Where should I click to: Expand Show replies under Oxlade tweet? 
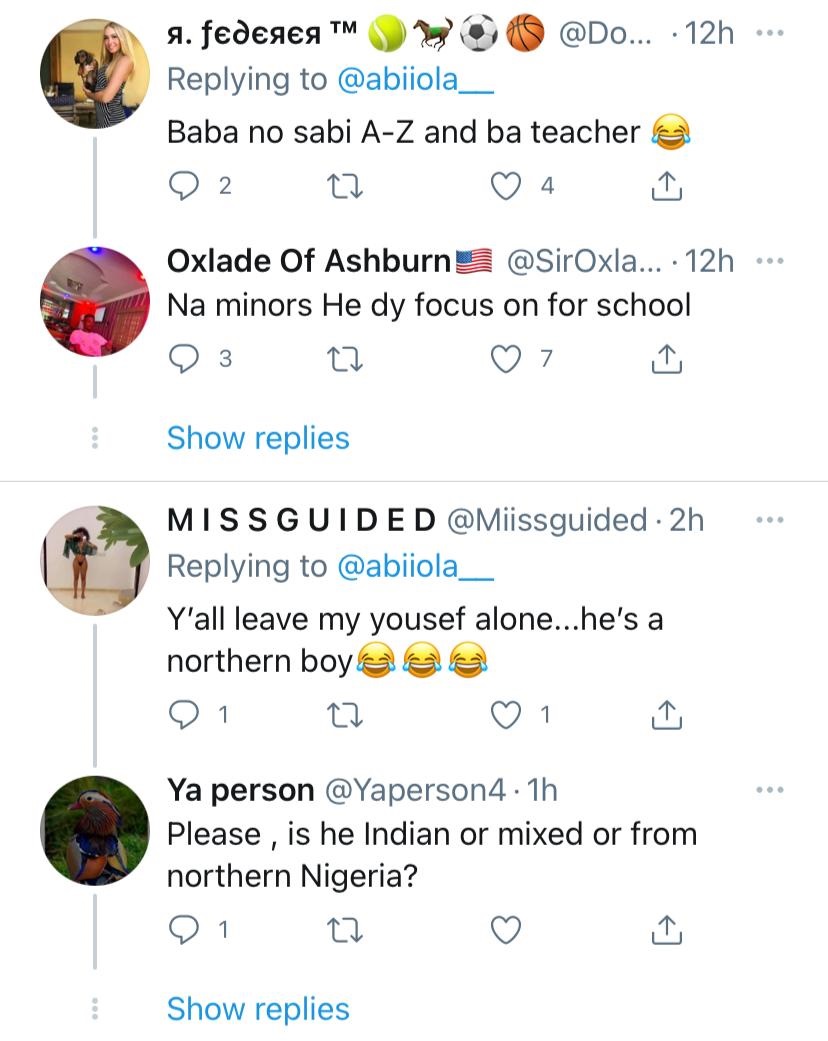[258, 438]
